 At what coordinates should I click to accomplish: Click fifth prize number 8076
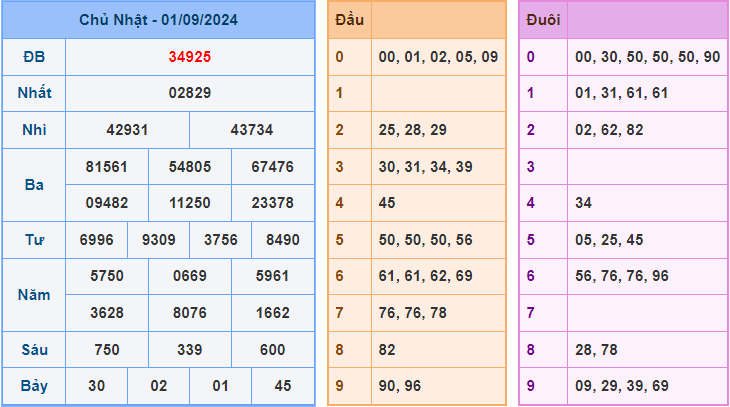(x=189, y=312)
